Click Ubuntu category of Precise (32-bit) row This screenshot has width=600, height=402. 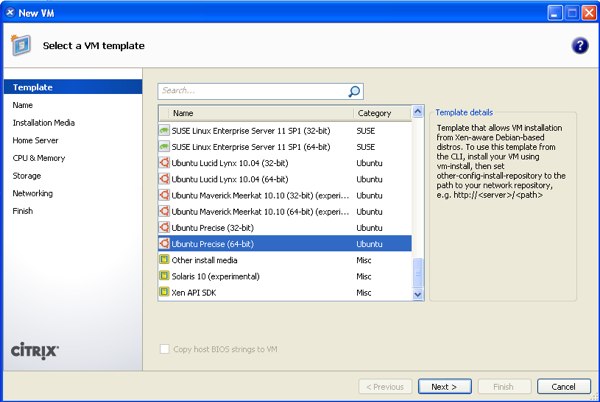(x=369, y=228)
